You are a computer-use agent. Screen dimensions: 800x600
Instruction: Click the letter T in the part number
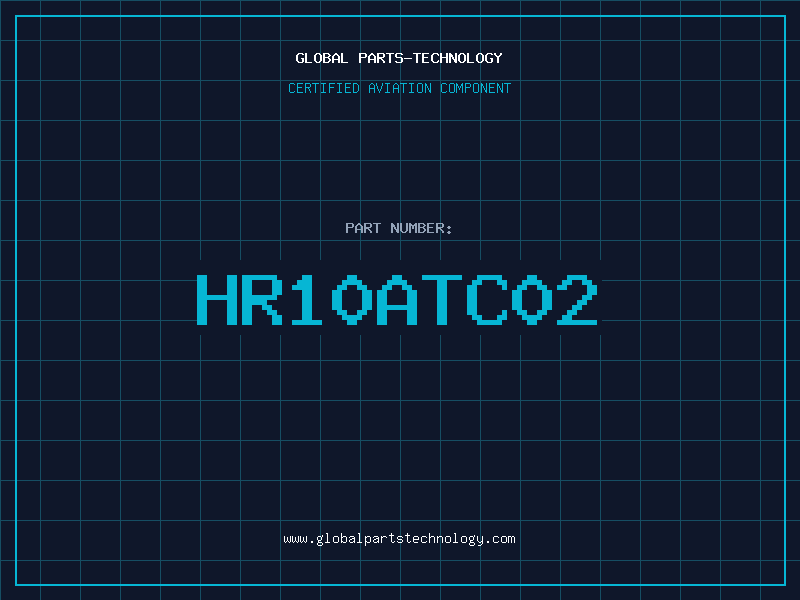[445, 300]
